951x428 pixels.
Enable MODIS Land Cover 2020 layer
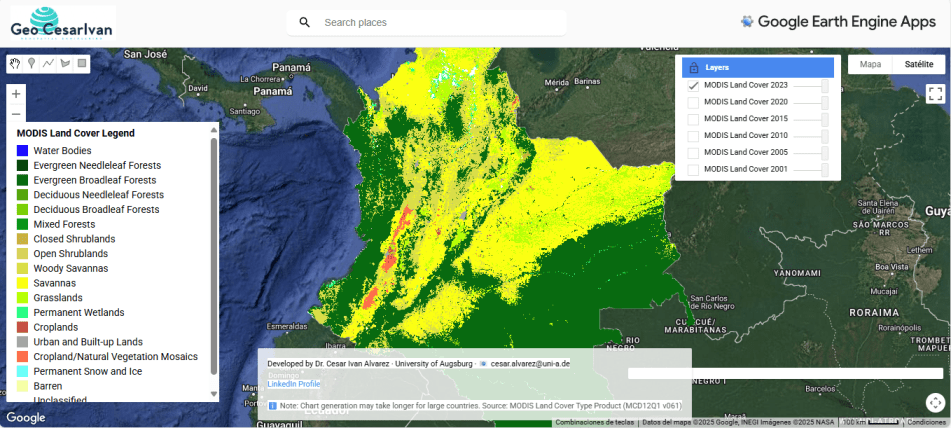pos(693,103)
